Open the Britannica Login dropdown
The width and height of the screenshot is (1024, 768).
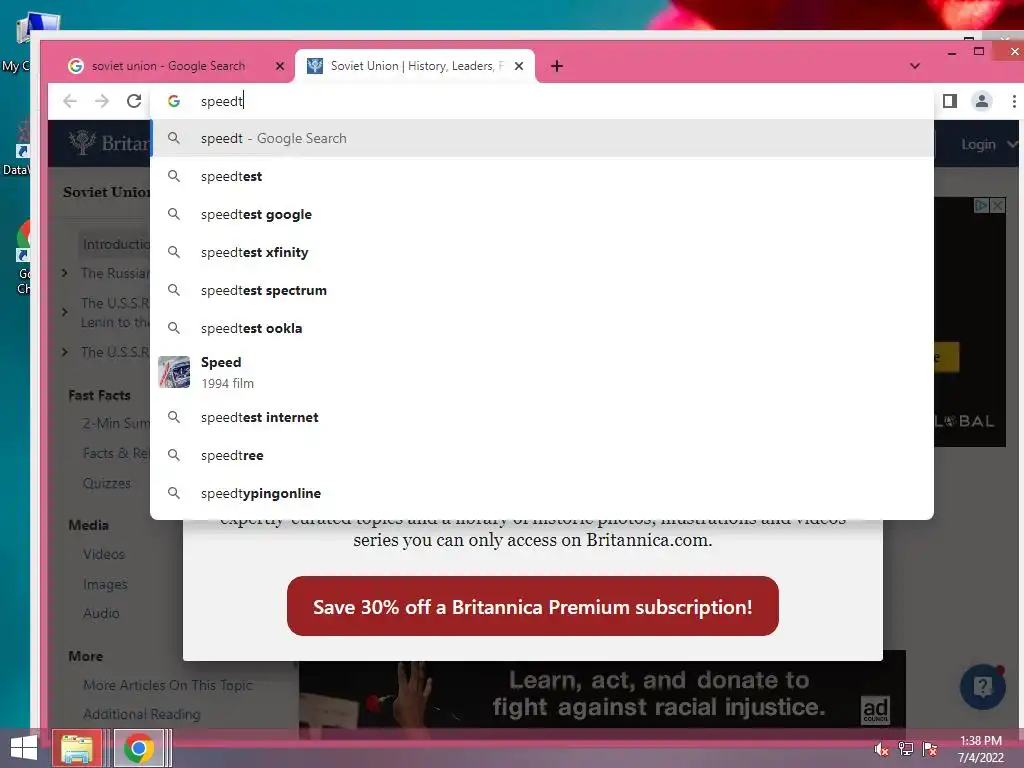click(x=987, y=144)
